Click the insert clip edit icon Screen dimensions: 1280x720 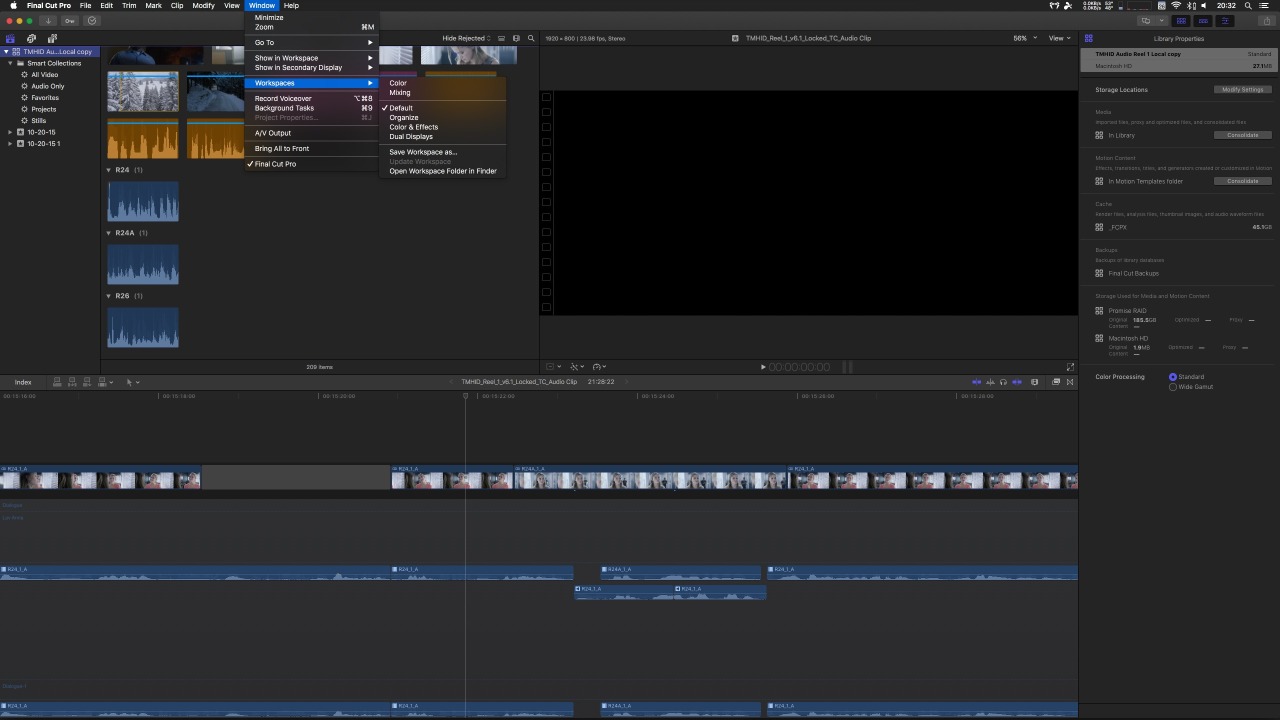click(72, 382)
